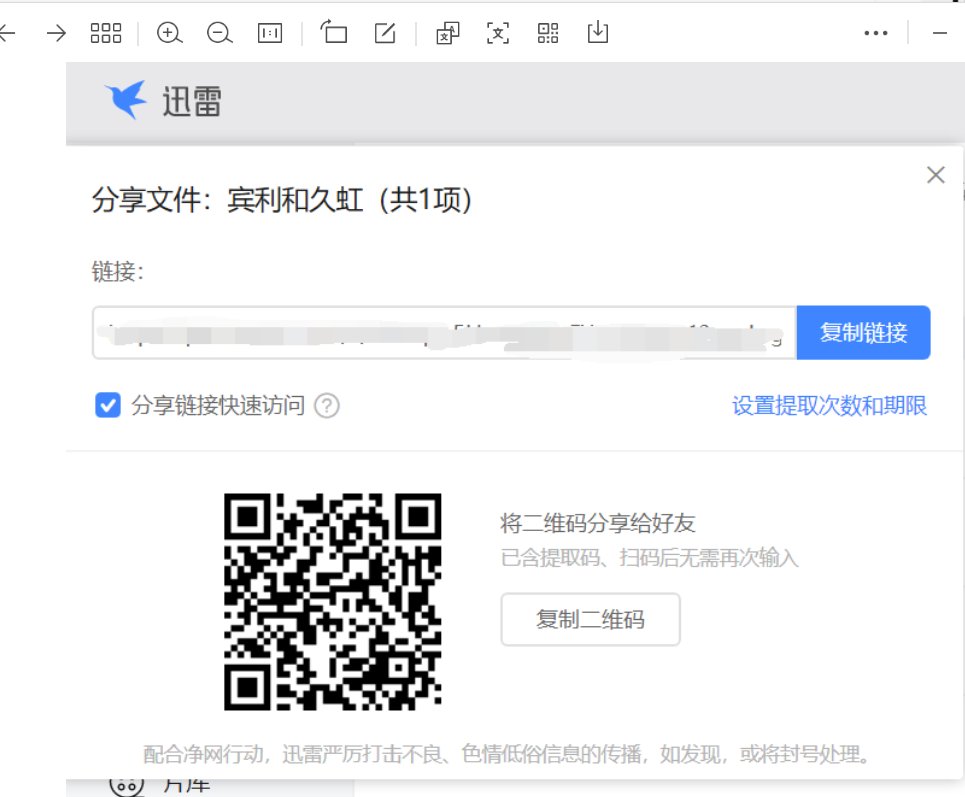Go forward with the right arrow icon

56,33
